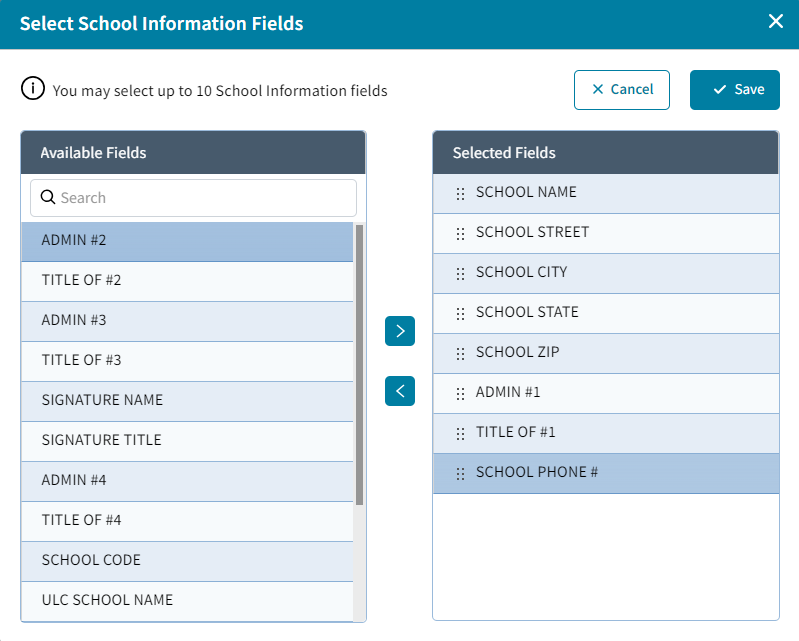Select SCHOOL STATE in Selected Fields

[x=606, y=313]
